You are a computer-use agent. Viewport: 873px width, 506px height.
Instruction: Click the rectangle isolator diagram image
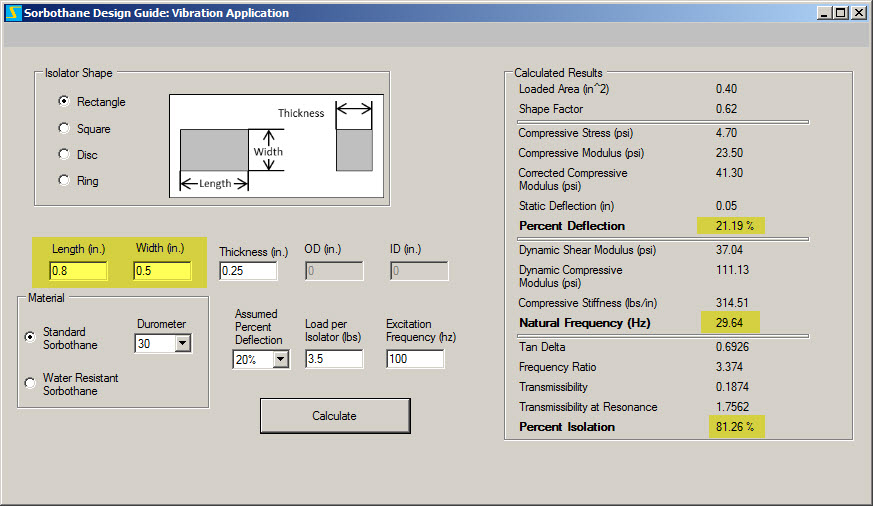click(276, 146)
